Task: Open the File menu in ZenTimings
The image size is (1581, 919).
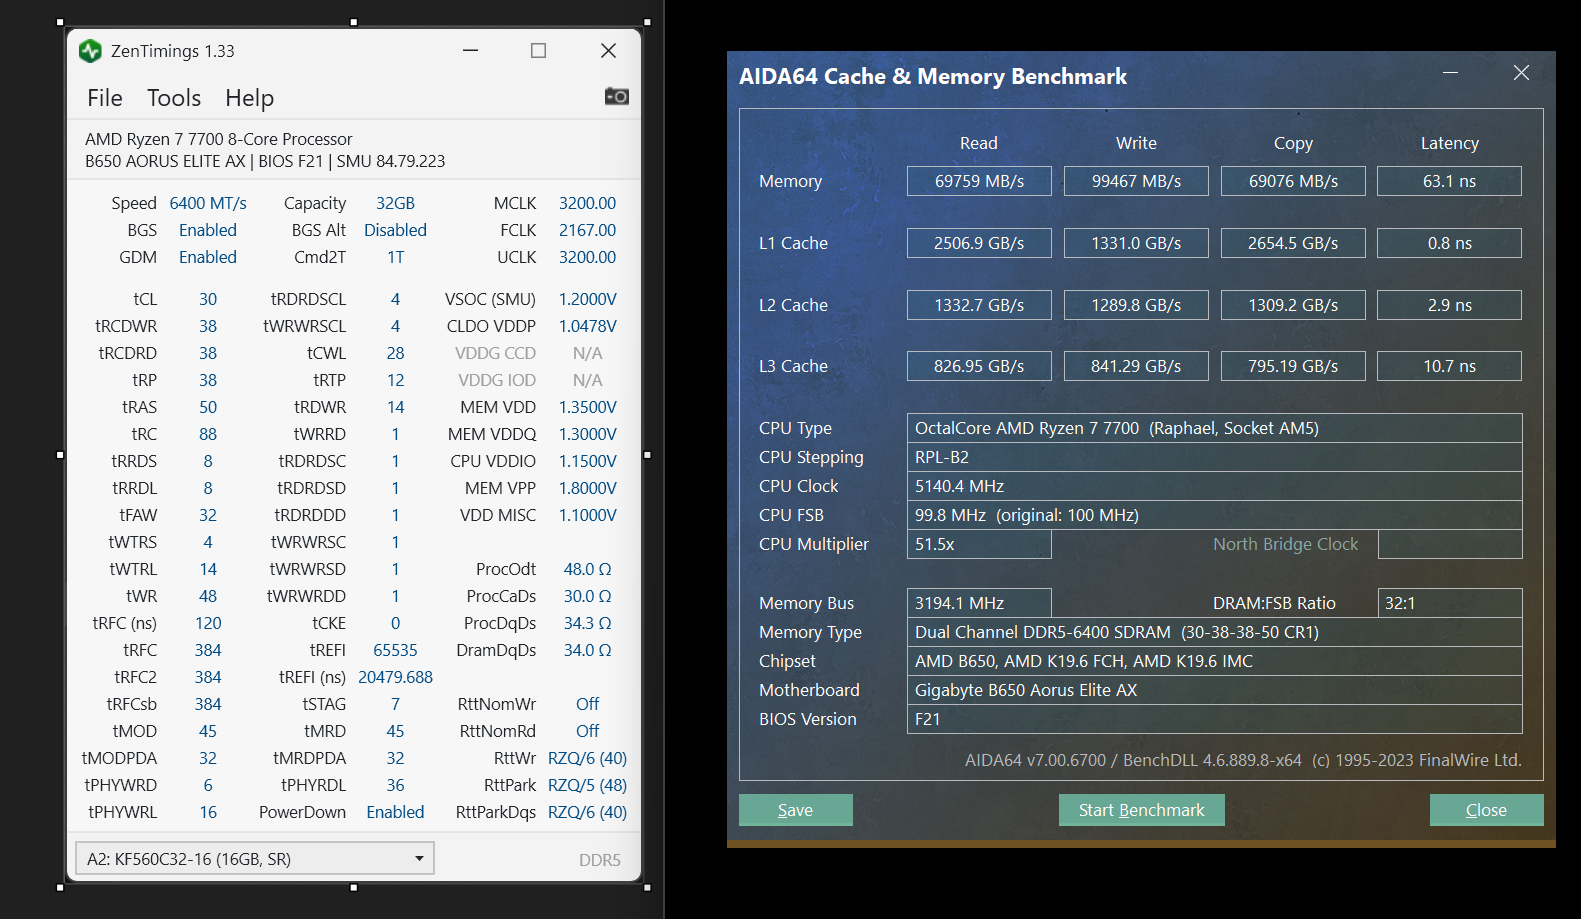Action: 105,98
